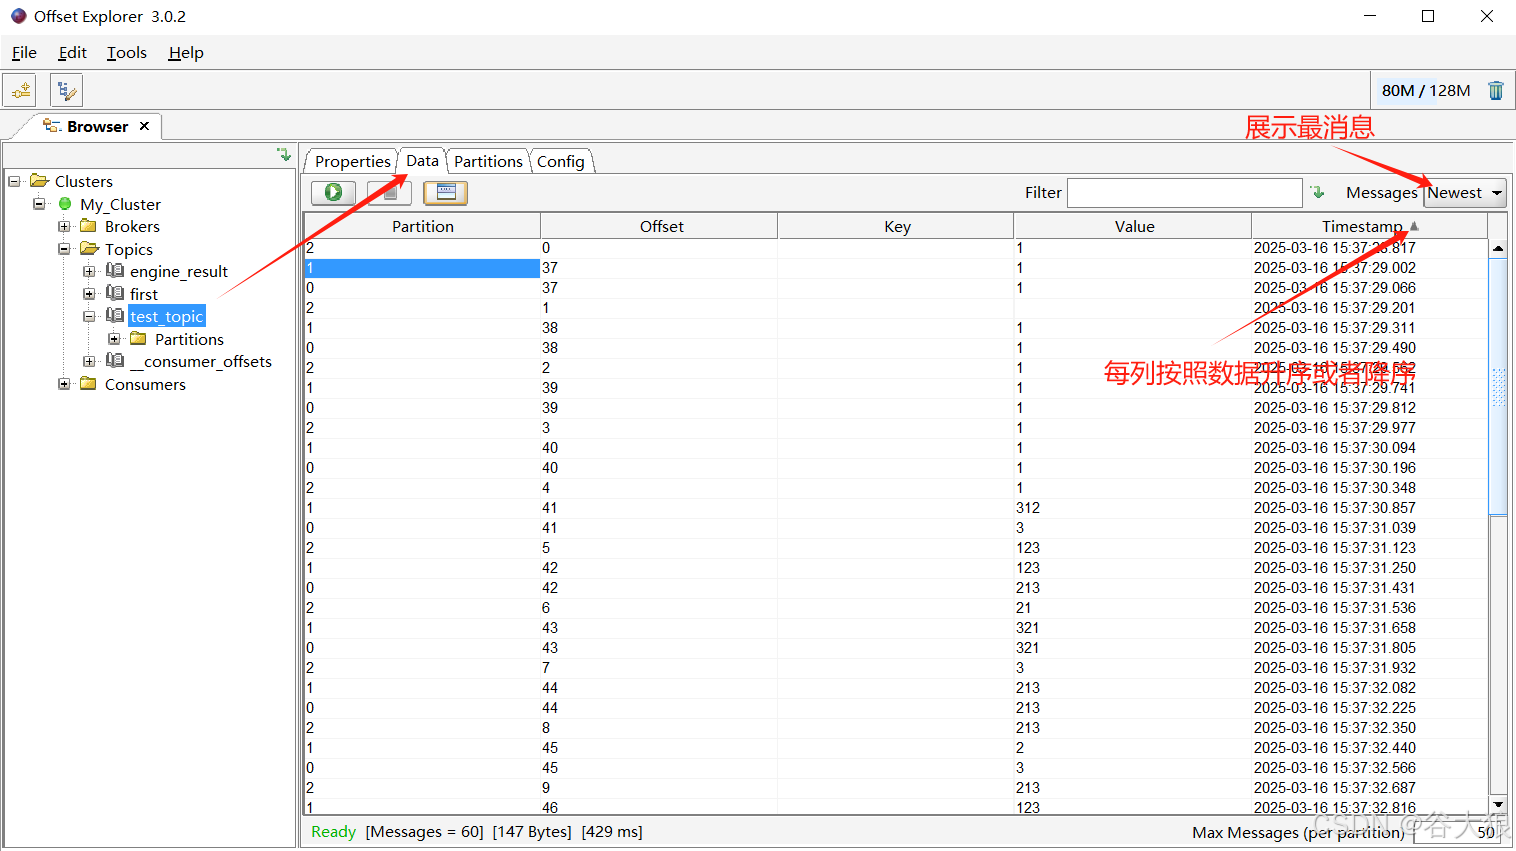1516x851 pixels.
Task: Click into the Filter text field
Action: coord(1184,193)
